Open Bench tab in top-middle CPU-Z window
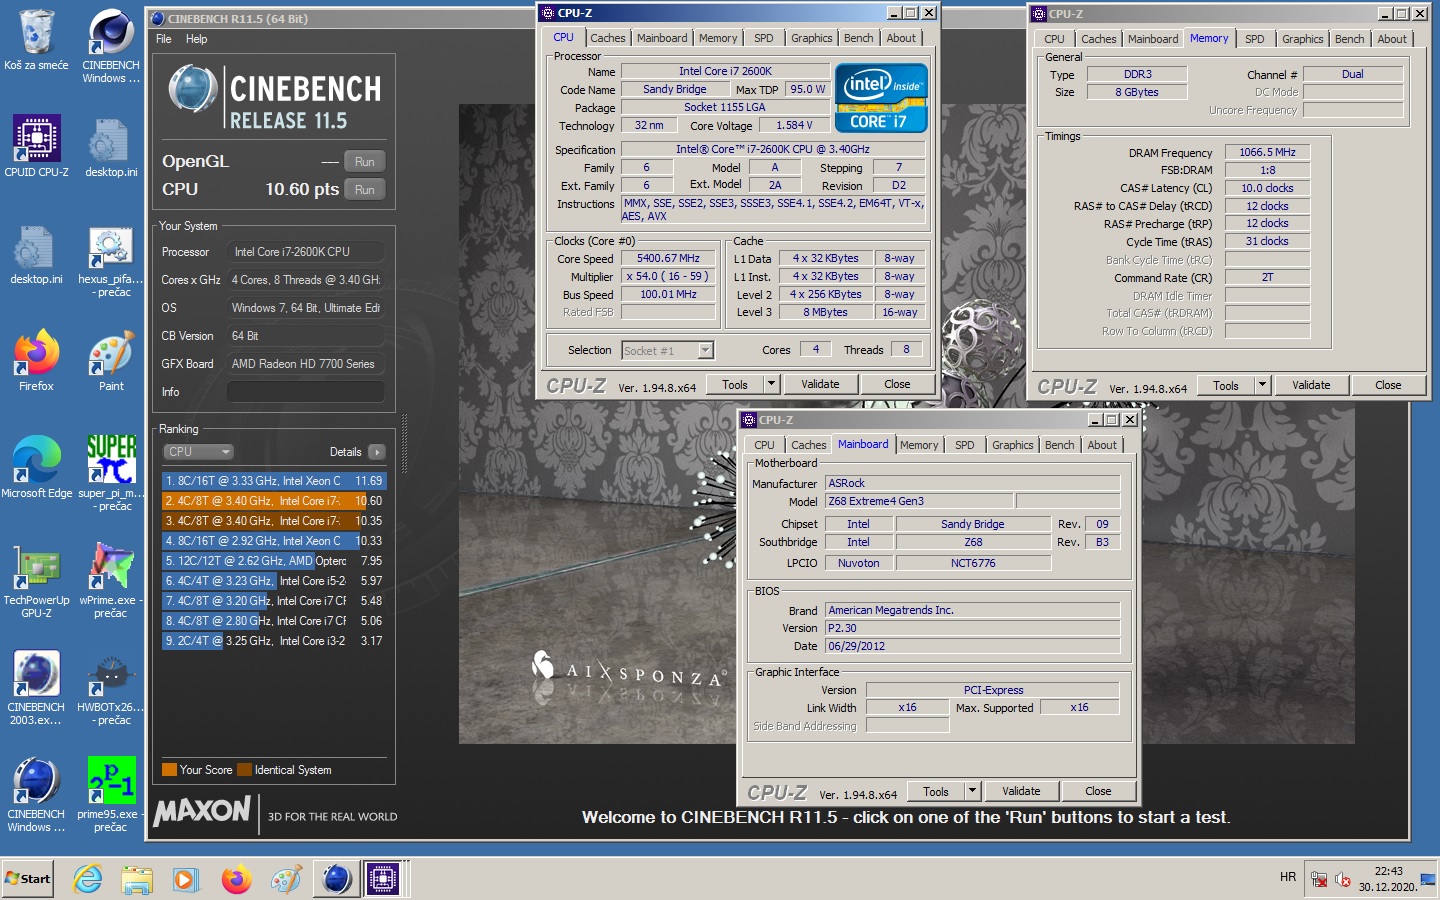 (x=858, y=38)
